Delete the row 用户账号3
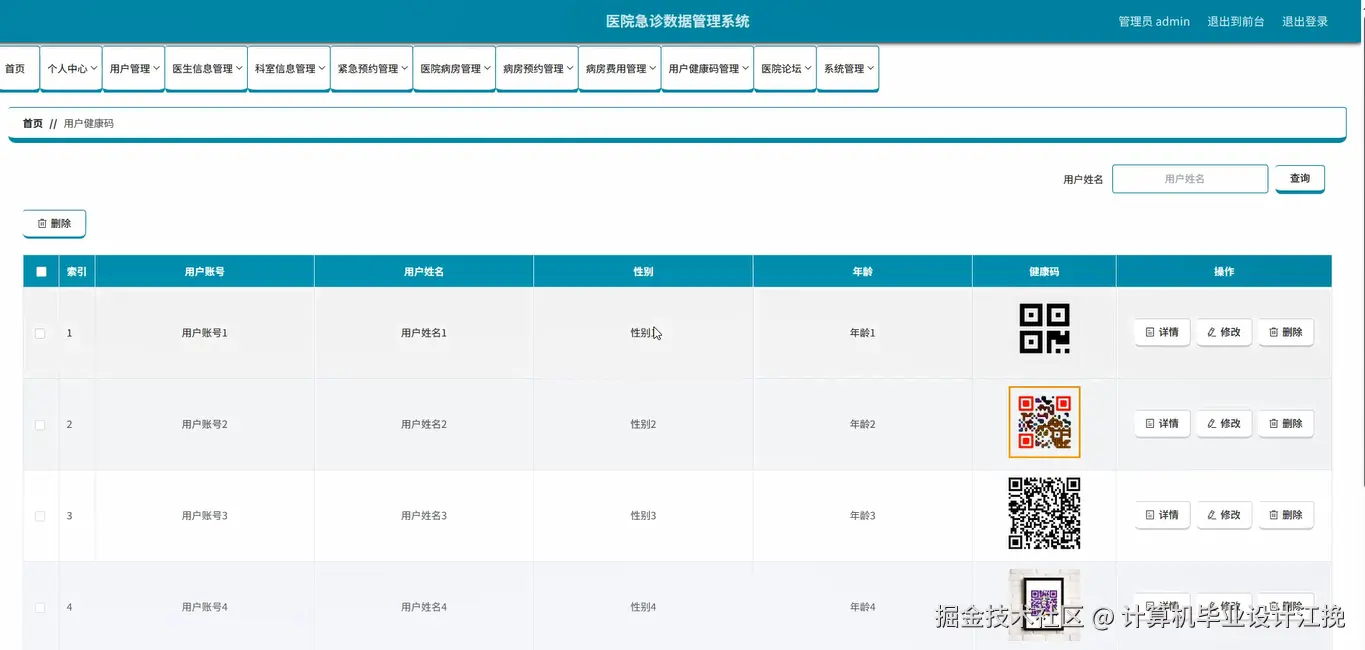The image size is (1365, 650). point(1285,515)
